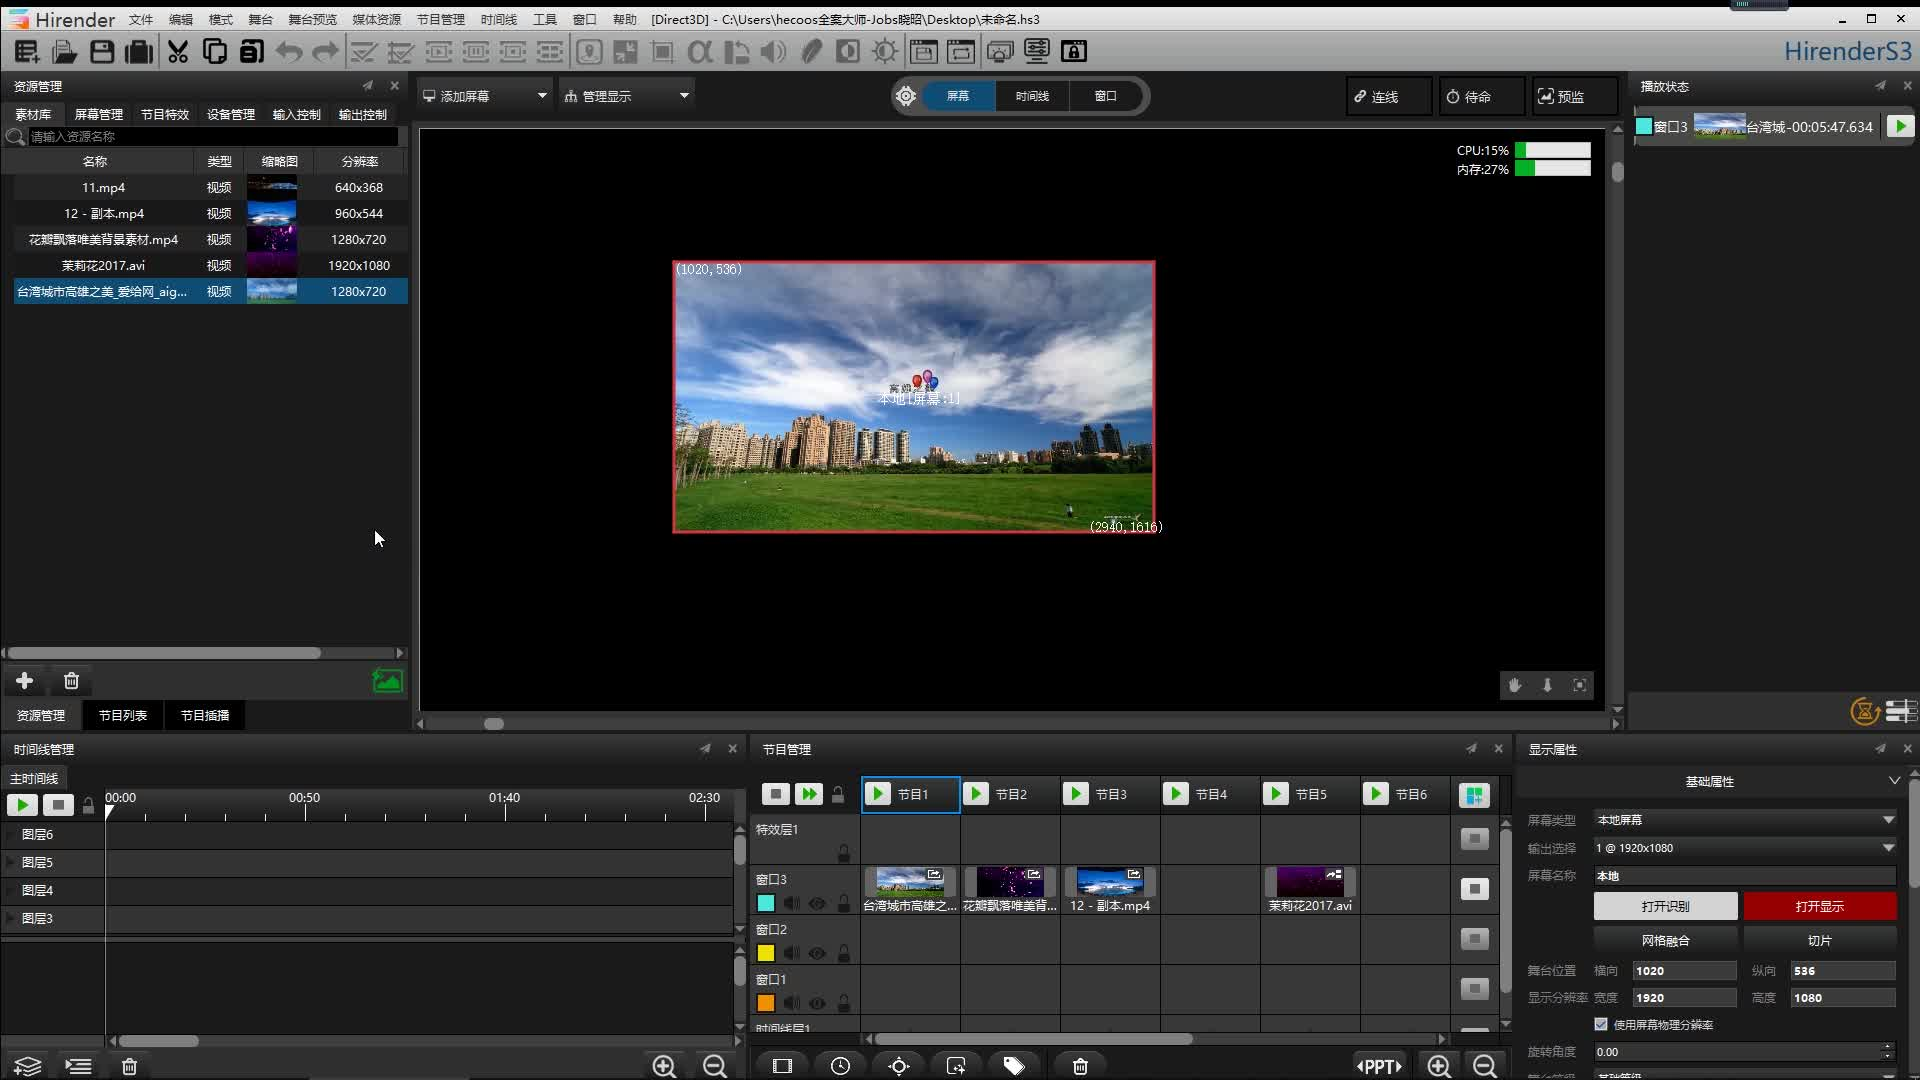
Task: Click the tag icon in program management bar
Action: point(1014,1066)
